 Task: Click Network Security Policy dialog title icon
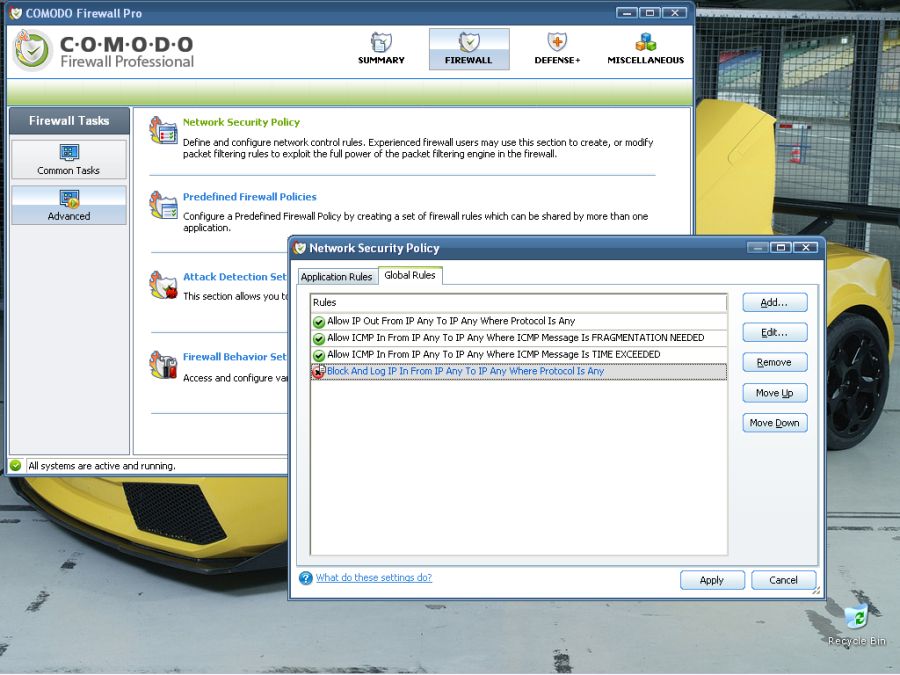pyautogui.click(x=299, y=248)
